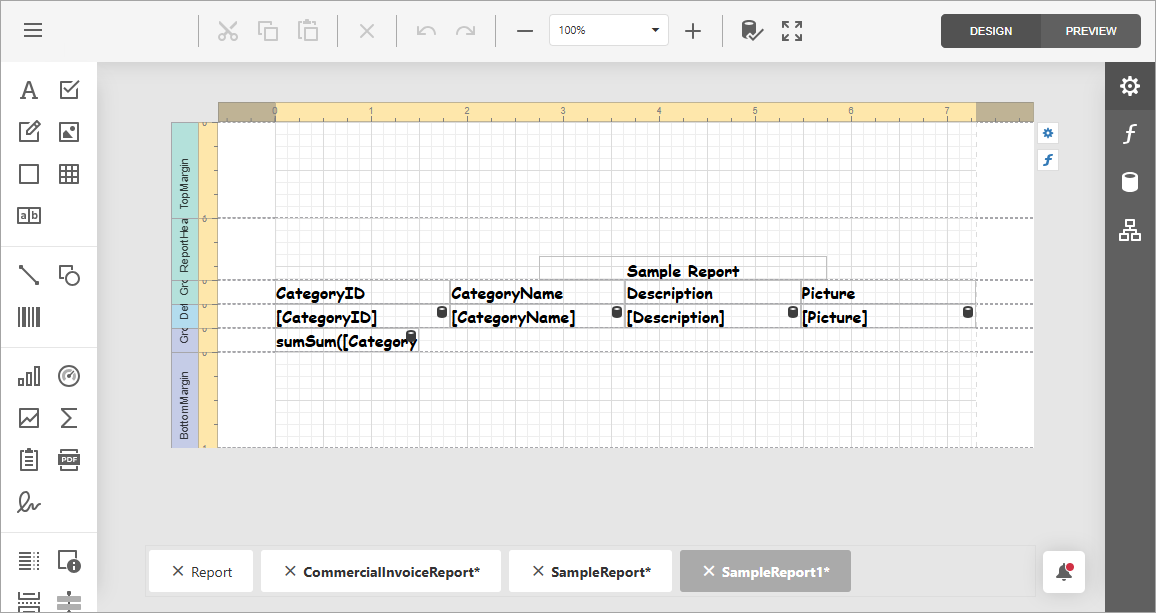
Task: Zoom out with the minus button
Action: [x=525, y=31]
